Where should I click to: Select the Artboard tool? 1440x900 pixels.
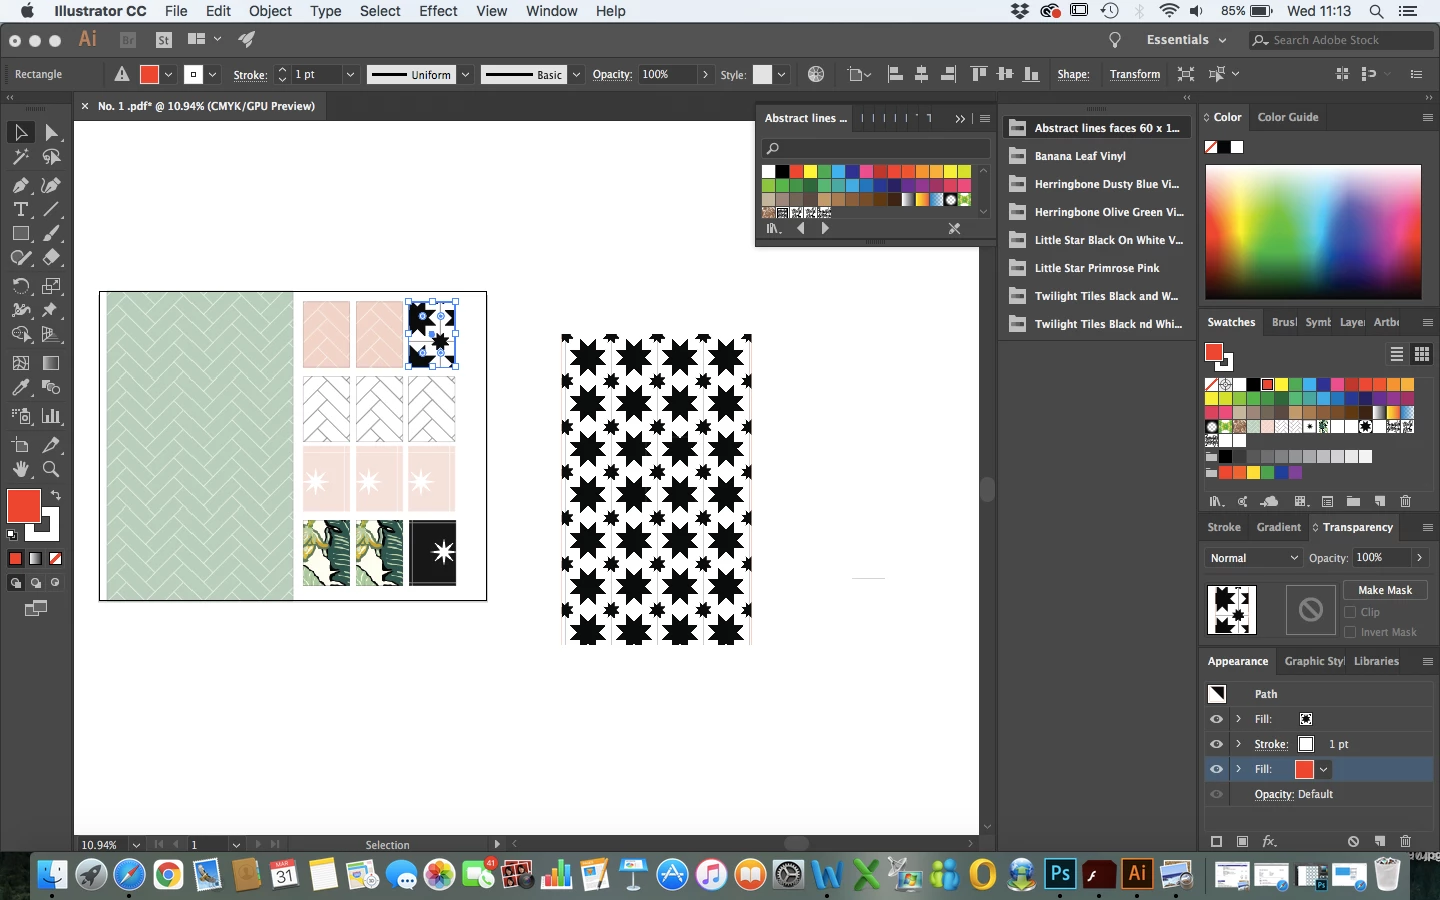[20, 445]
